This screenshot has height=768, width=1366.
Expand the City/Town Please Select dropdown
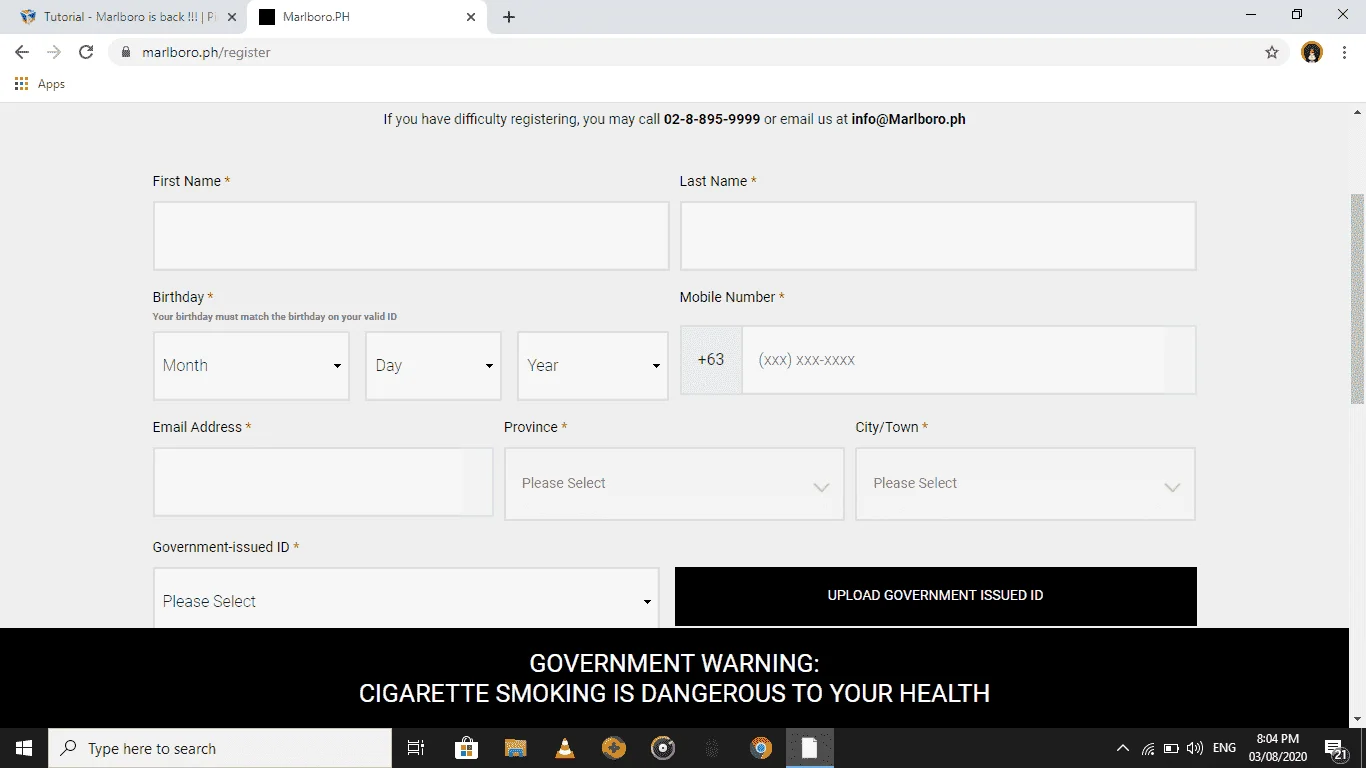[x=1025, y=484]
